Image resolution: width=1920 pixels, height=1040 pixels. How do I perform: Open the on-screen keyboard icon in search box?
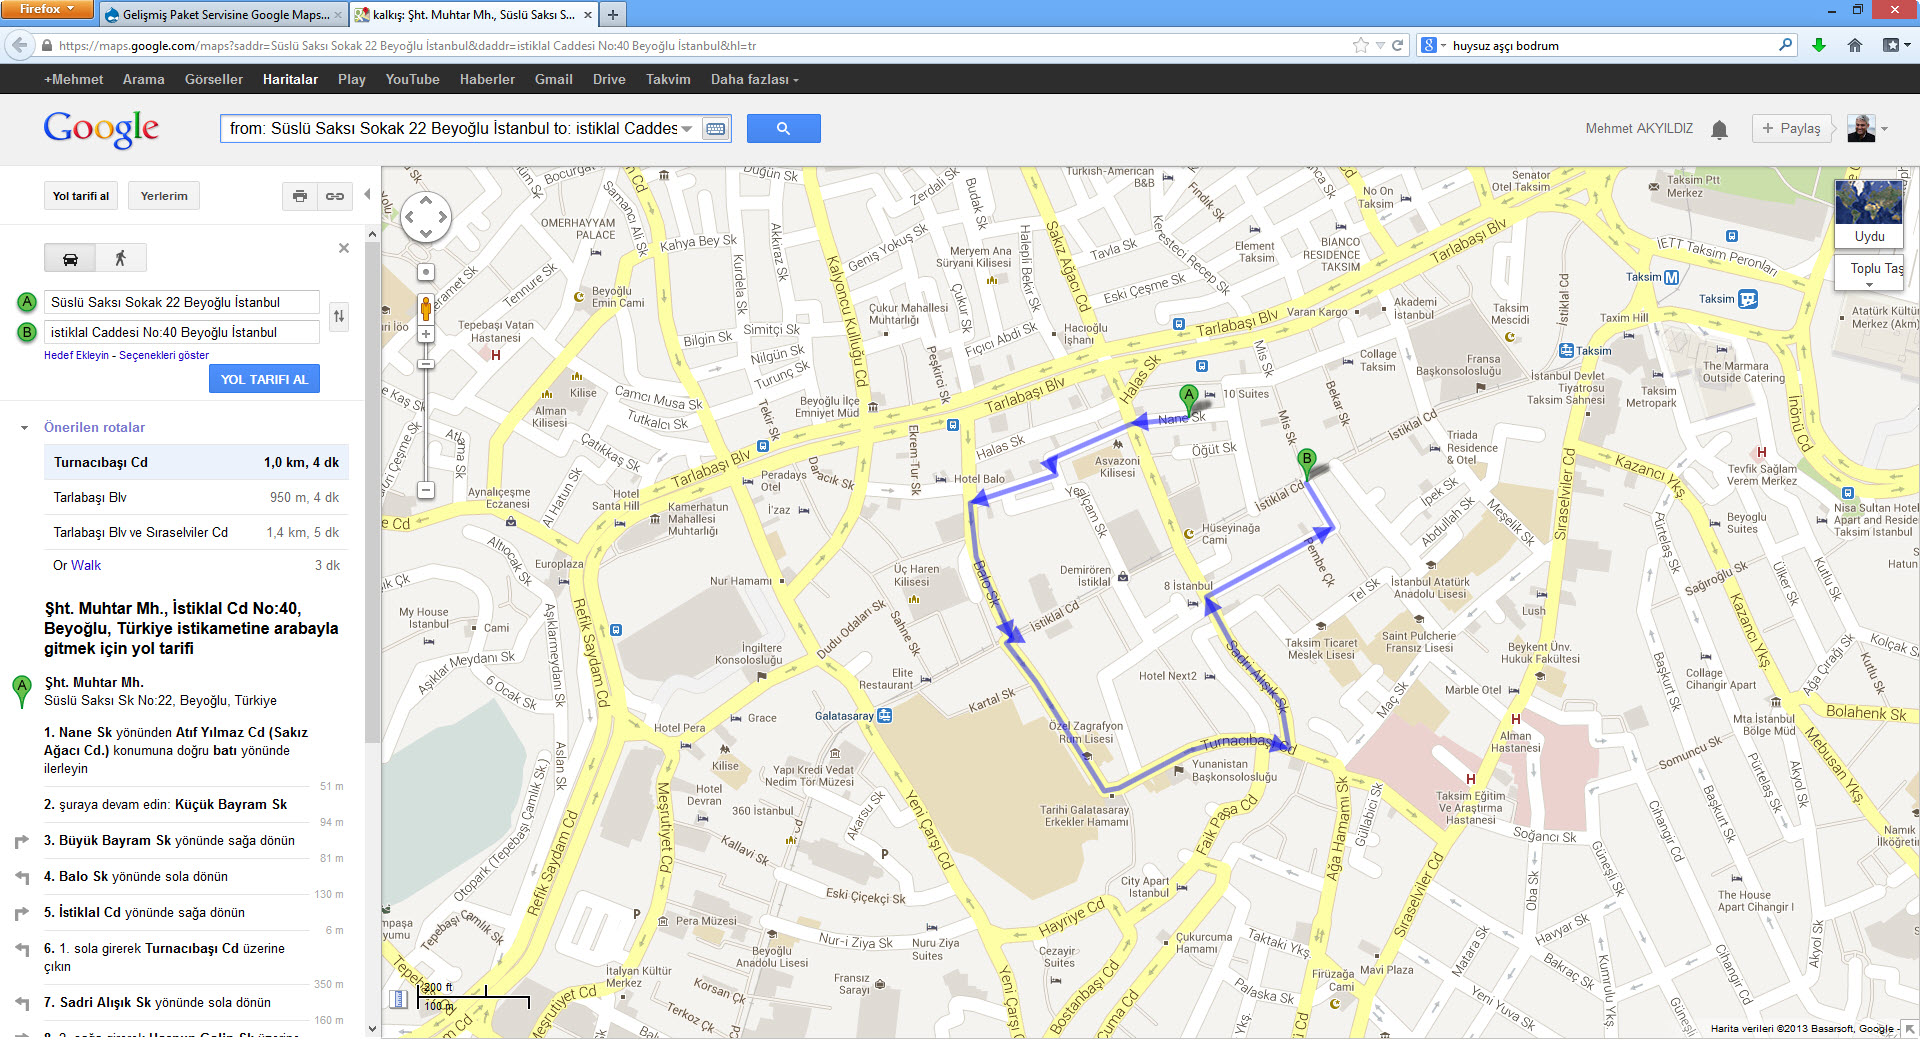[x=716, y=128]
